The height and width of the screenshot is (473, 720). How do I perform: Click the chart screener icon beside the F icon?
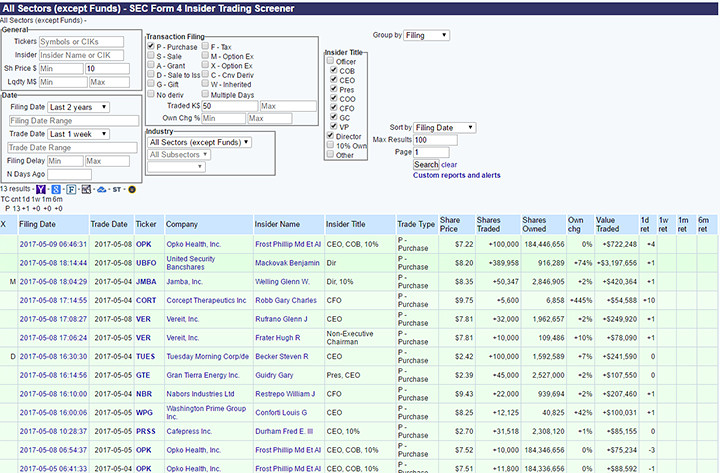86,189
